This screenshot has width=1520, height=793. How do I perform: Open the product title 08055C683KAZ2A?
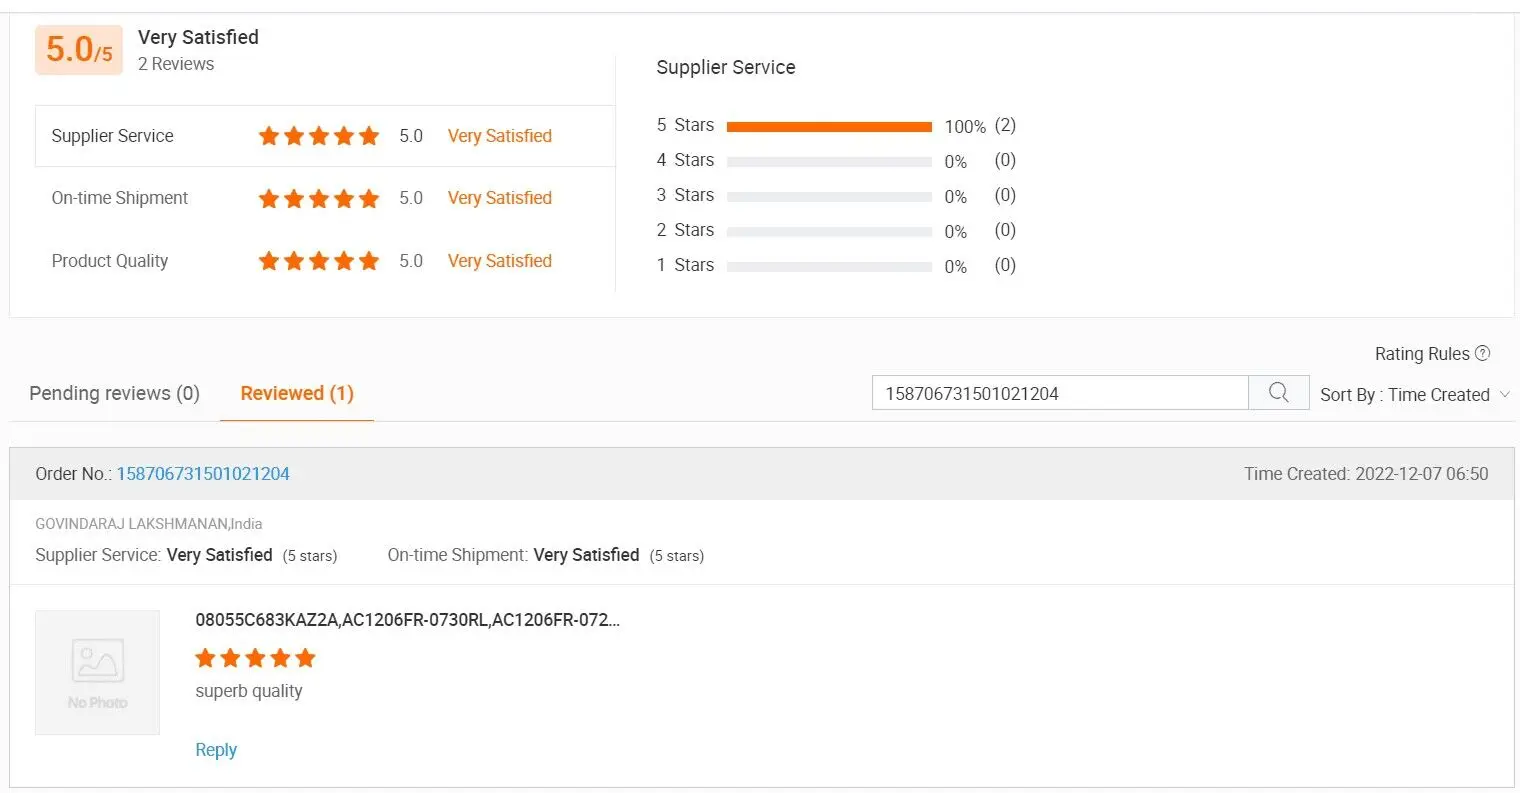(408, 620)
